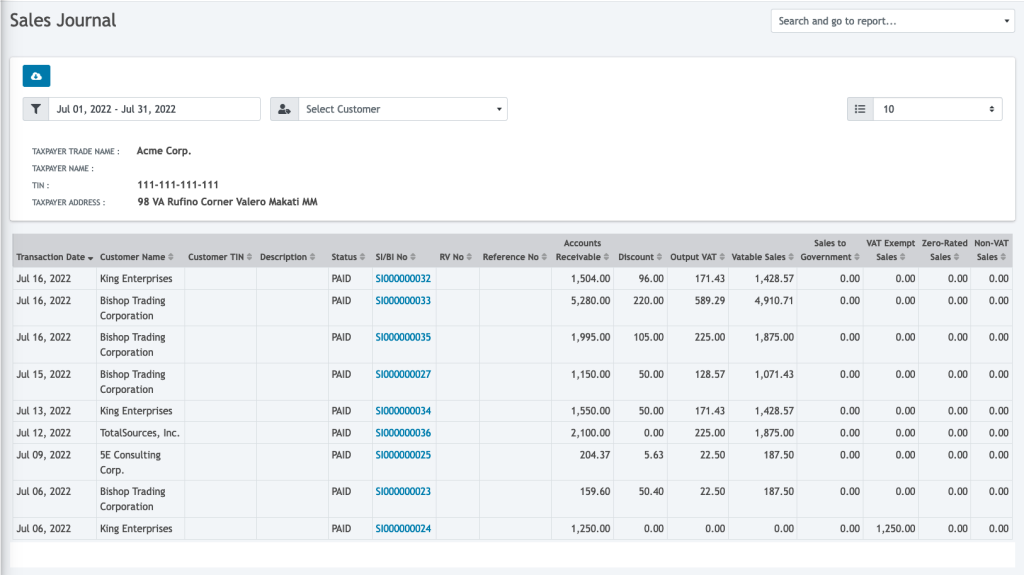Click the Jul 01 - Jul 31 date range field
The width and height of the screenshot is (1024, 575).
pyautogui.click(x=154, y=109)
